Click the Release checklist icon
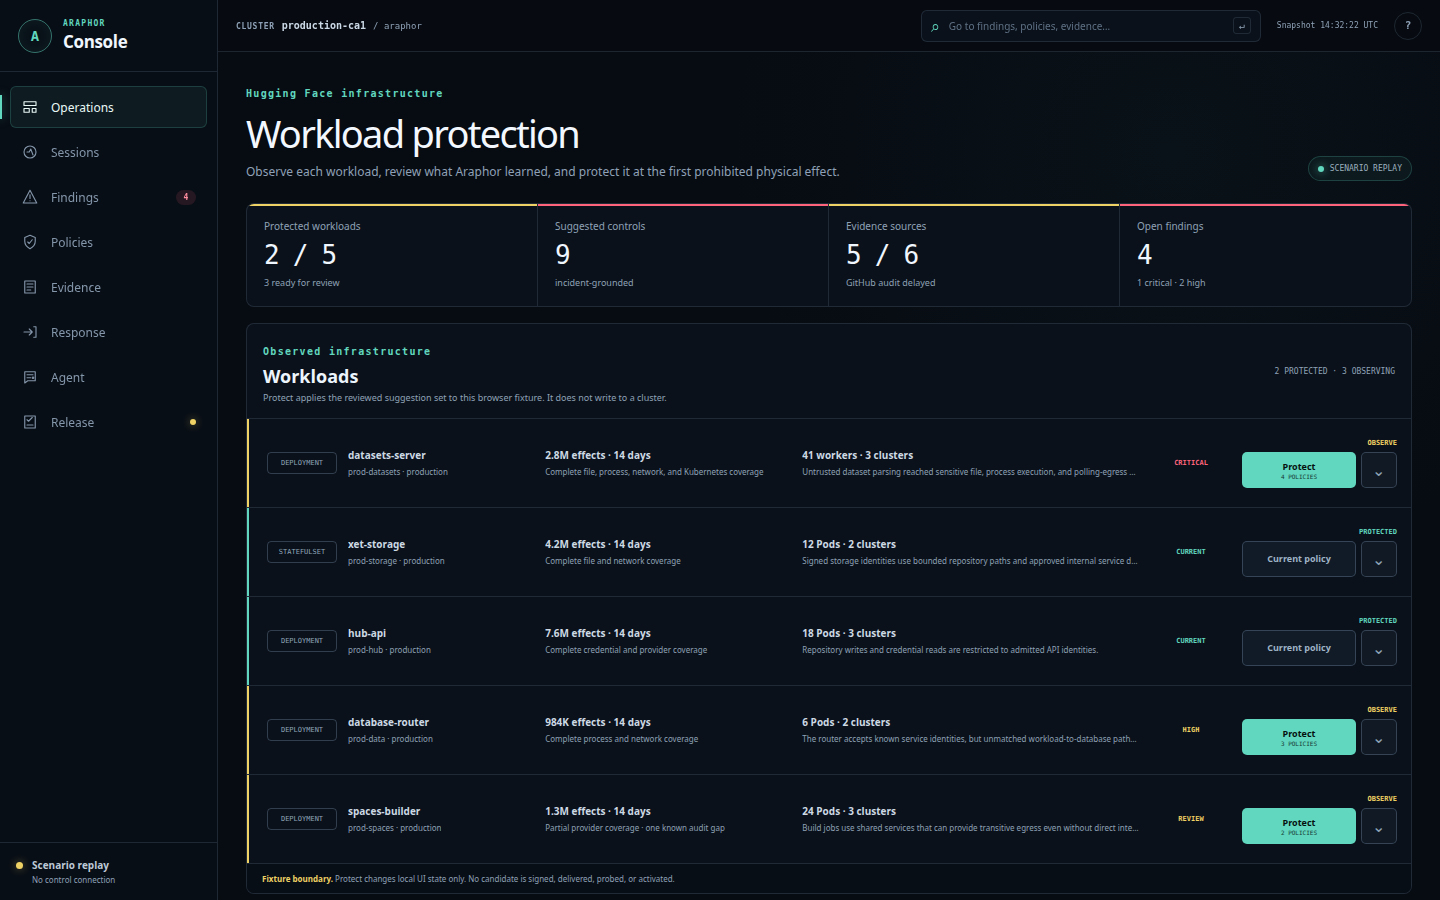Image resolution: width=1440 pixels, height=900 pixels. pos(30,422)
